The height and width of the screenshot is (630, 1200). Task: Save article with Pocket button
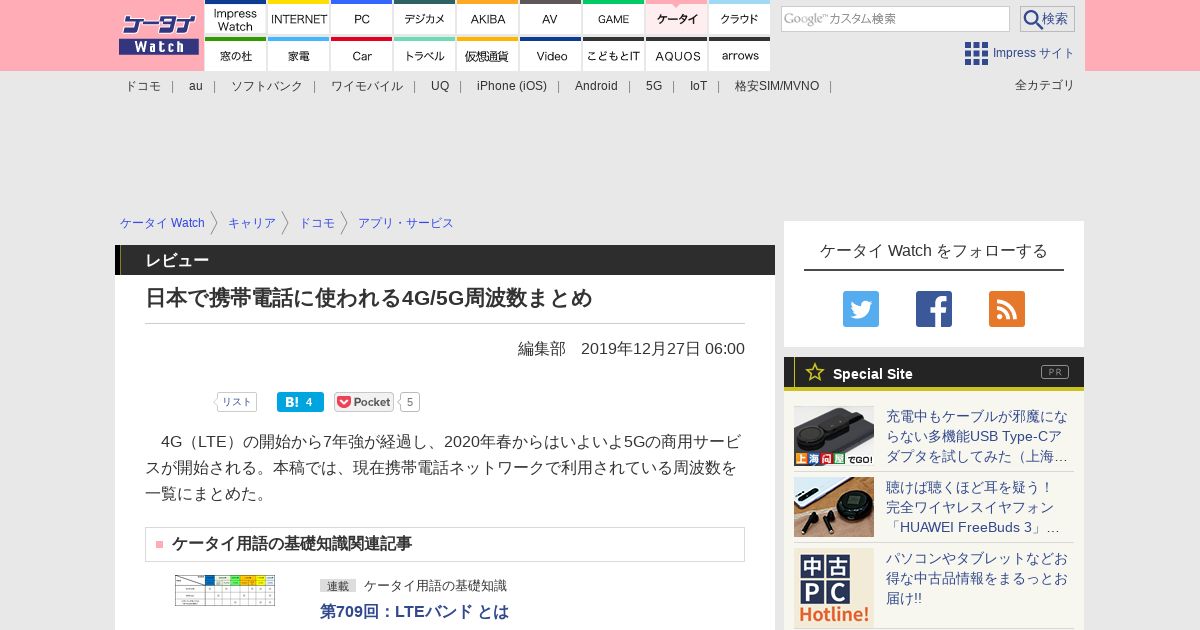click(x=364, y=402)
